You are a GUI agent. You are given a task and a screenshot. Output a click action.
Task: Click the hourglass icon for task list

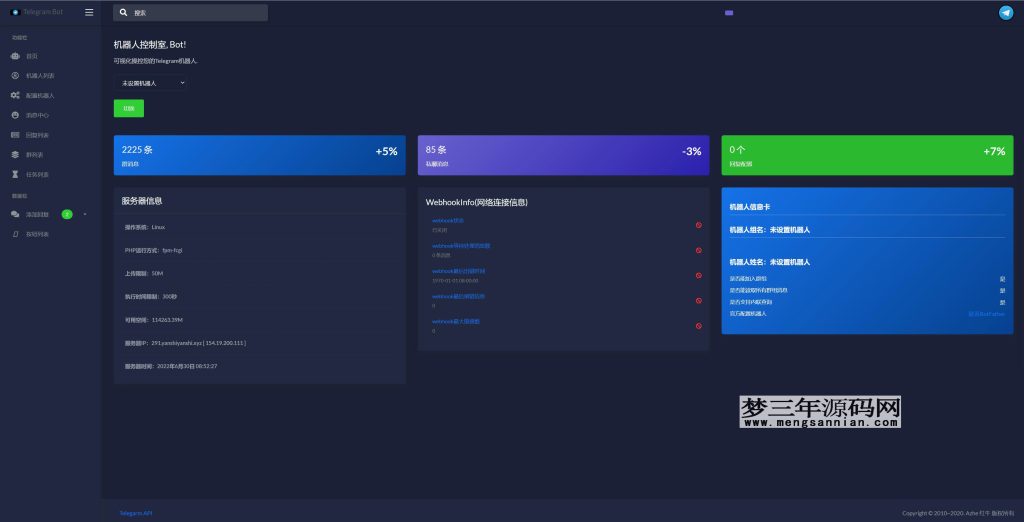[15, 174]
